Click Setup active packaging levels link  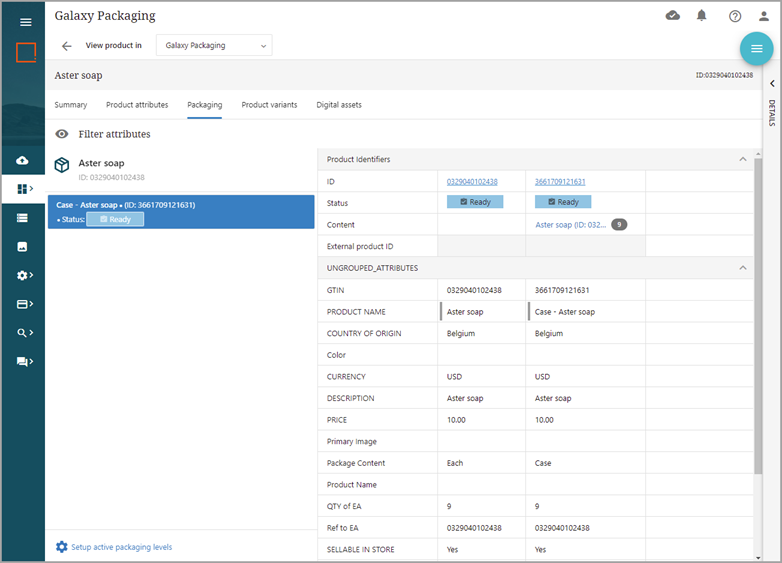tap(121, 547)
